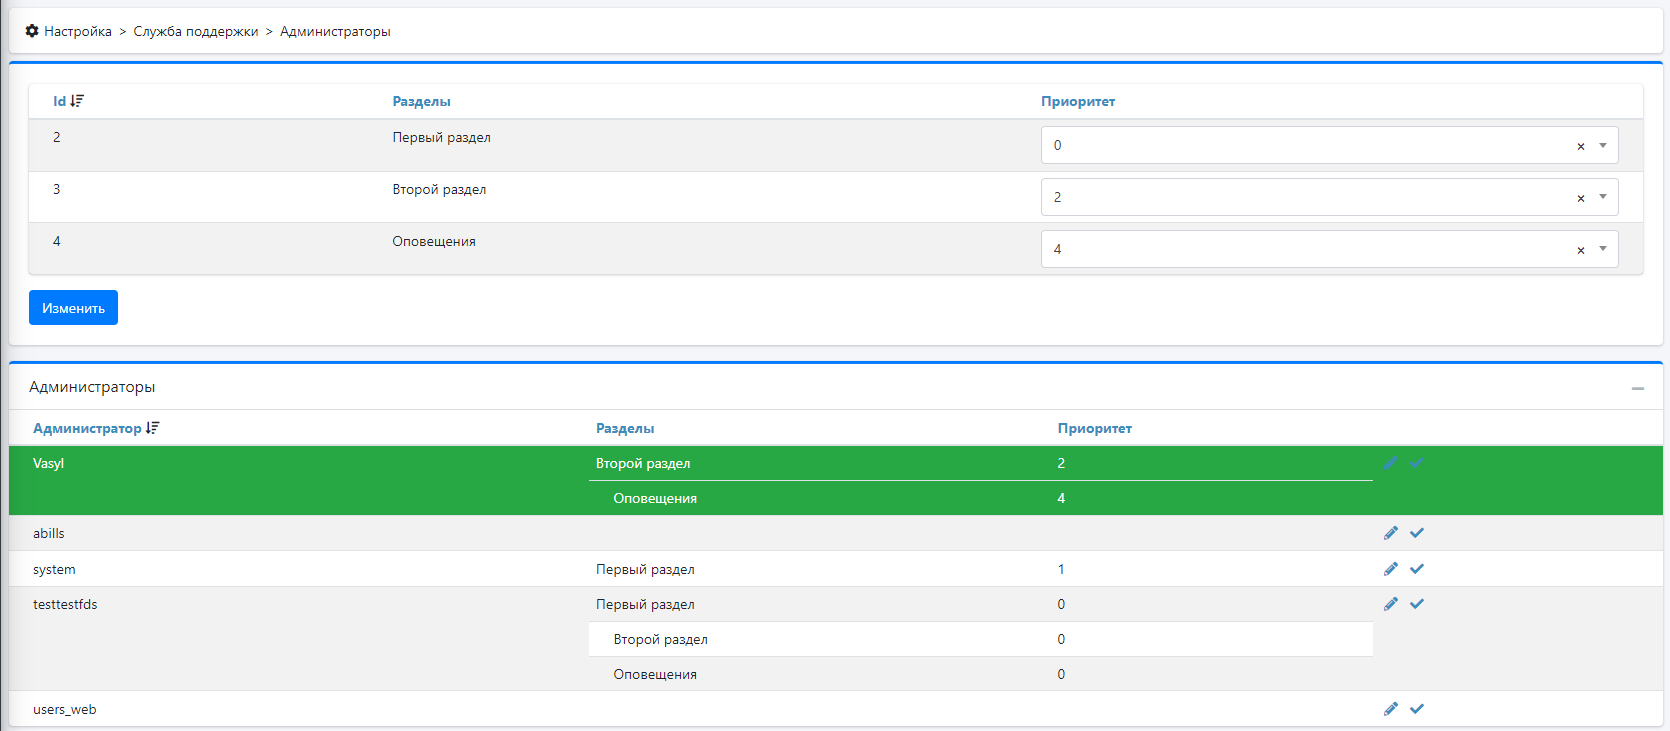Open the Оповещения priority dropdown arrow

(x=1602, y=249)
